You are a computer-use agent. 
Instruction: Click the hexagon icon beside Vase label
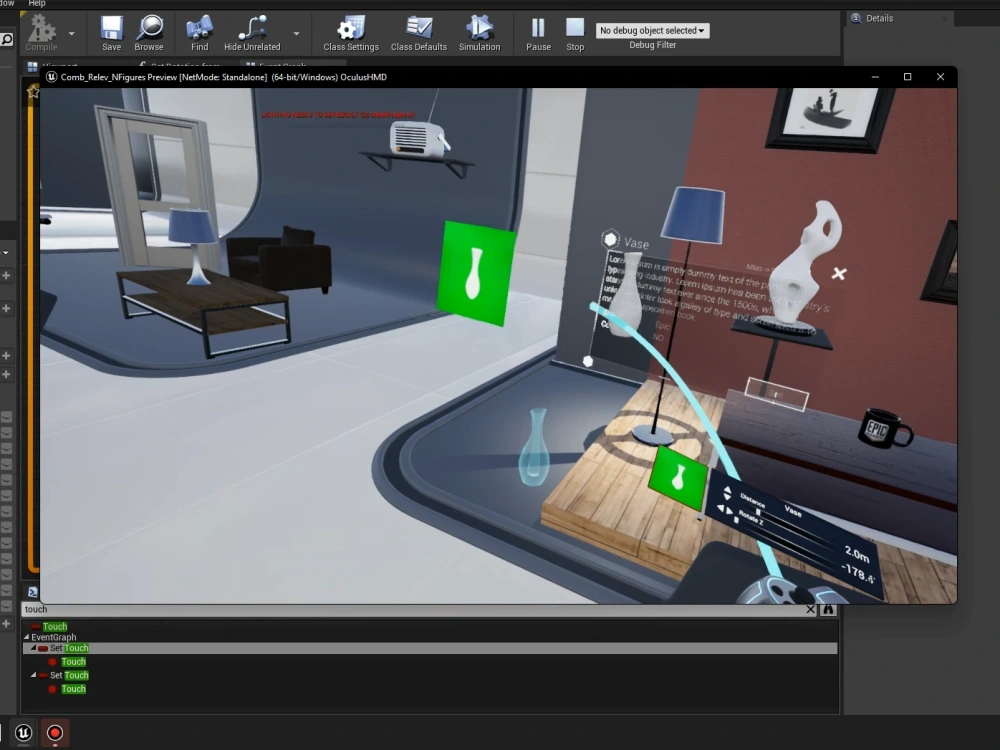point(610,239)
